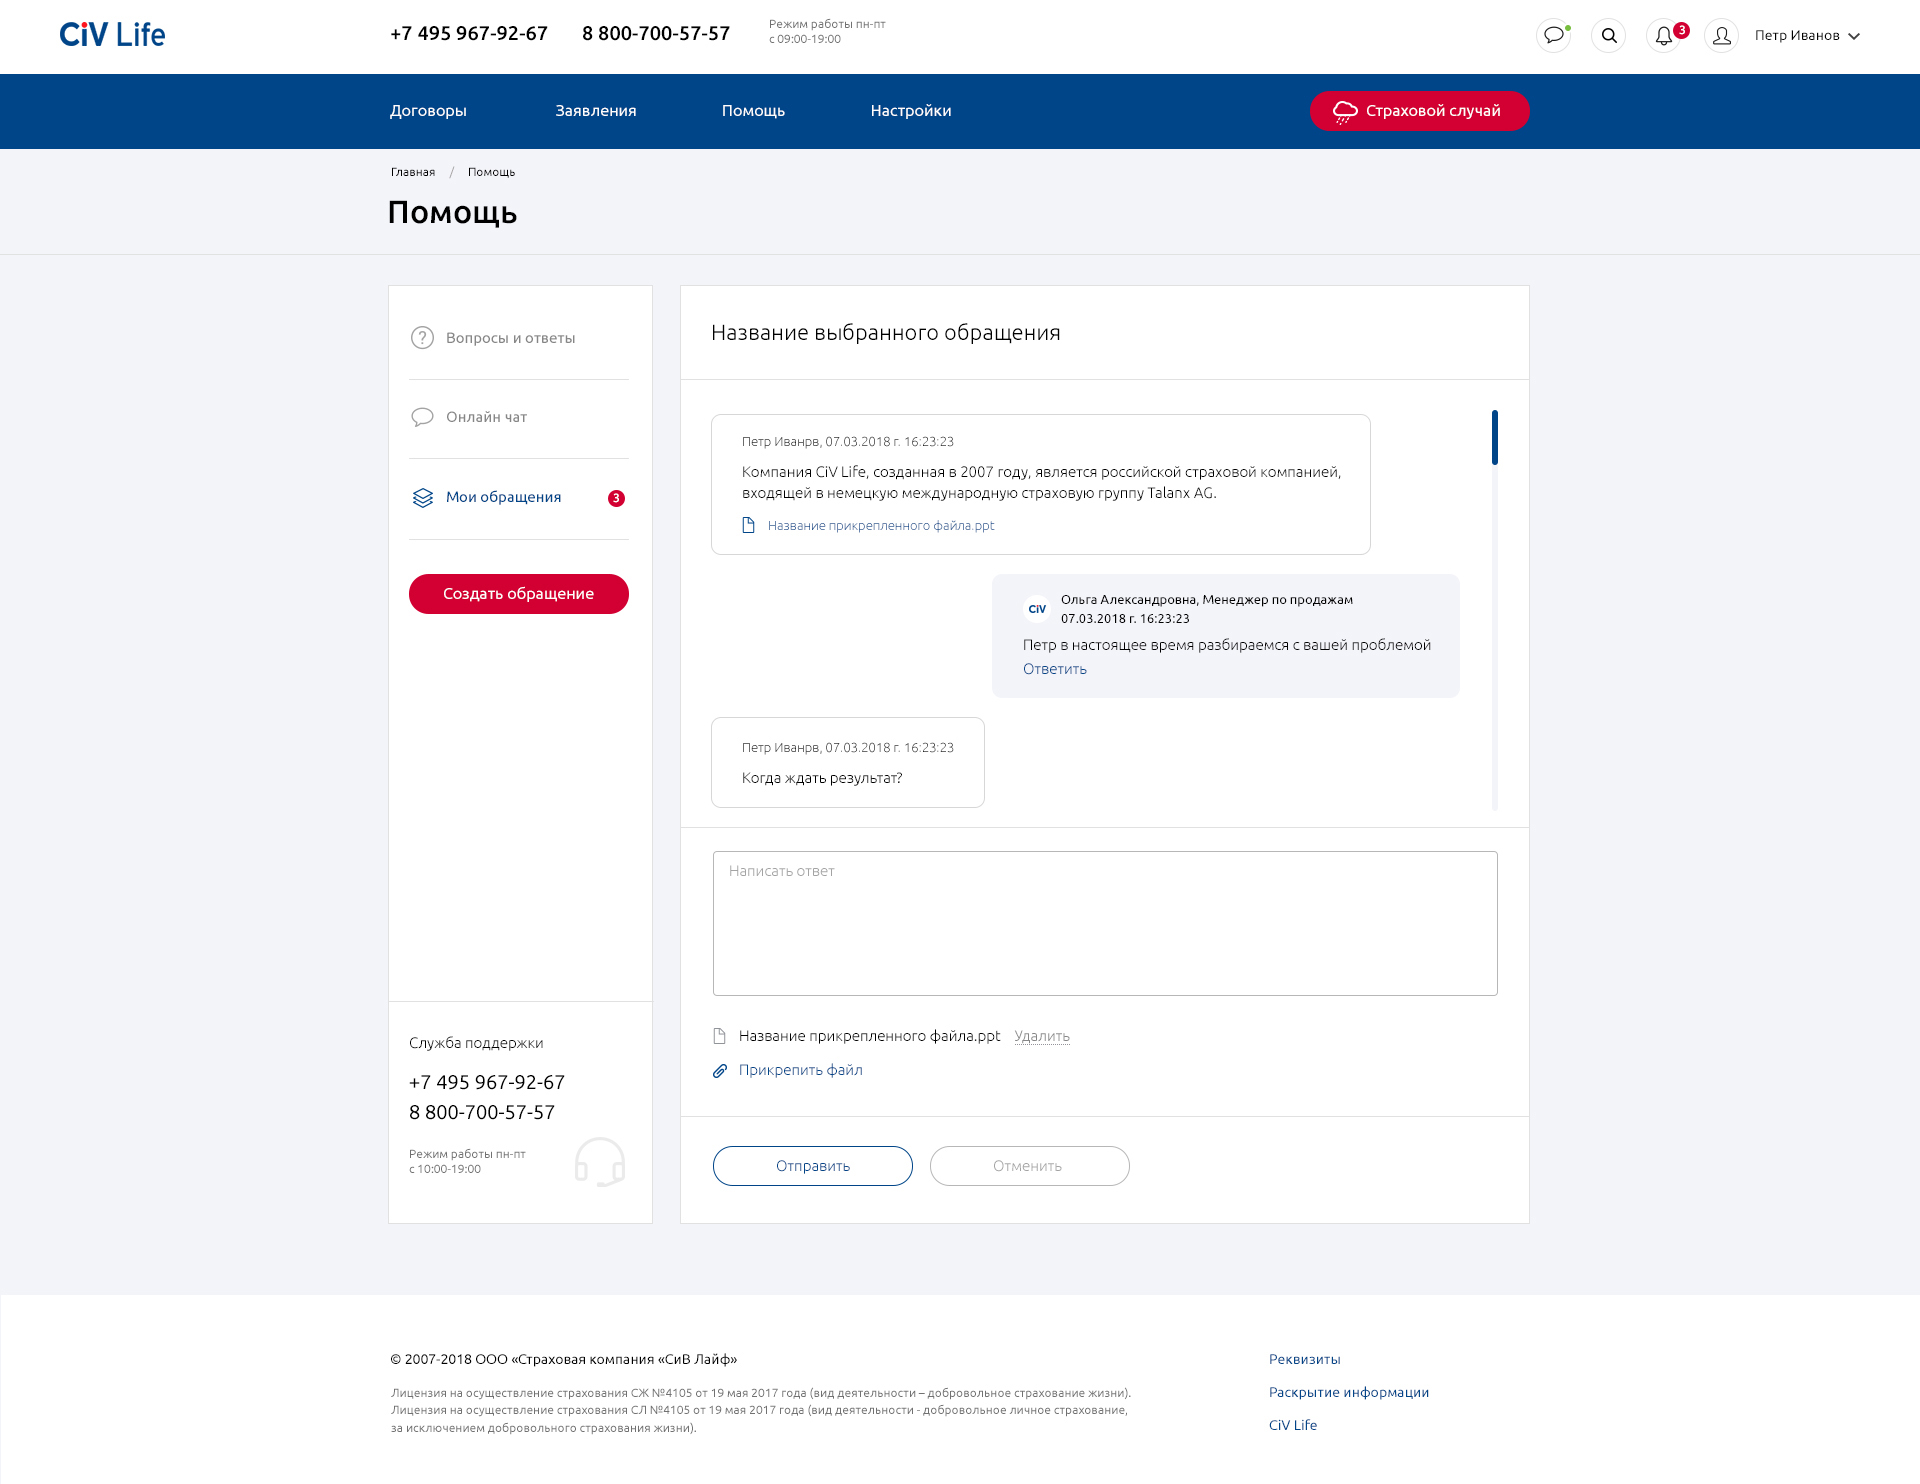Go to Настройки section
The image size is (1920, 1484).
coord(910,111)
